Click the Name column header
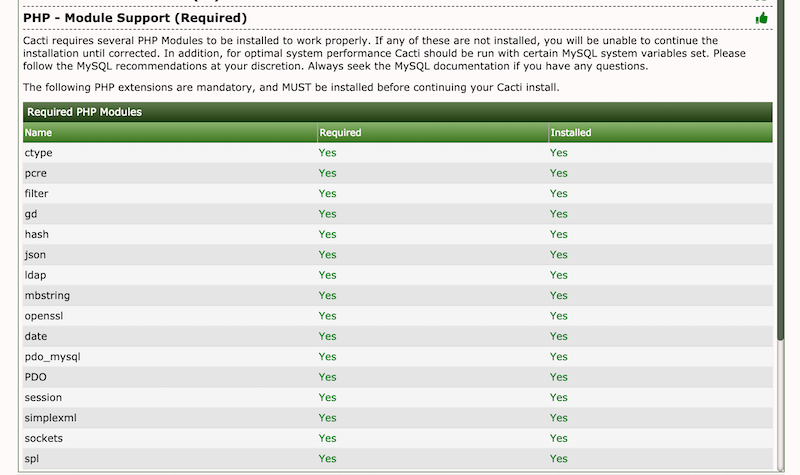Image resolution: width=800 pixels, height=475 pixels. point(38,133)
